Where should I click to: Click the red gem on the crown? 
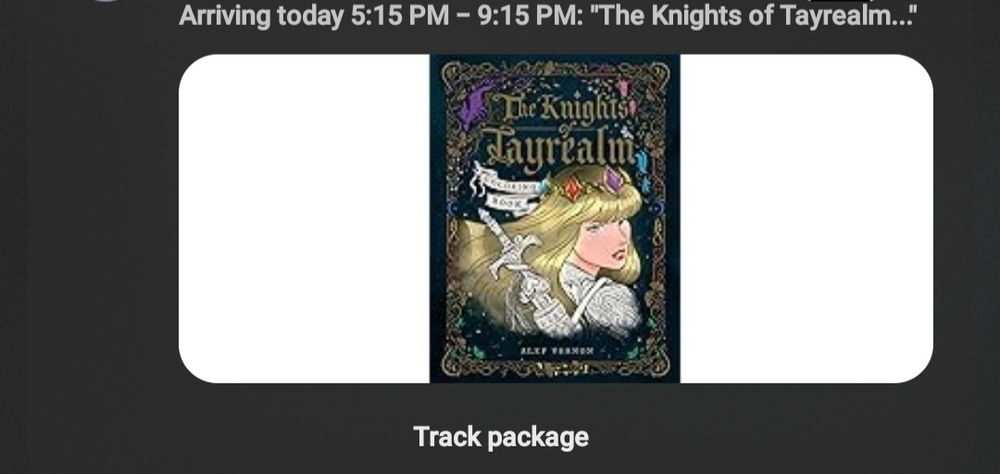pos(573,188)
